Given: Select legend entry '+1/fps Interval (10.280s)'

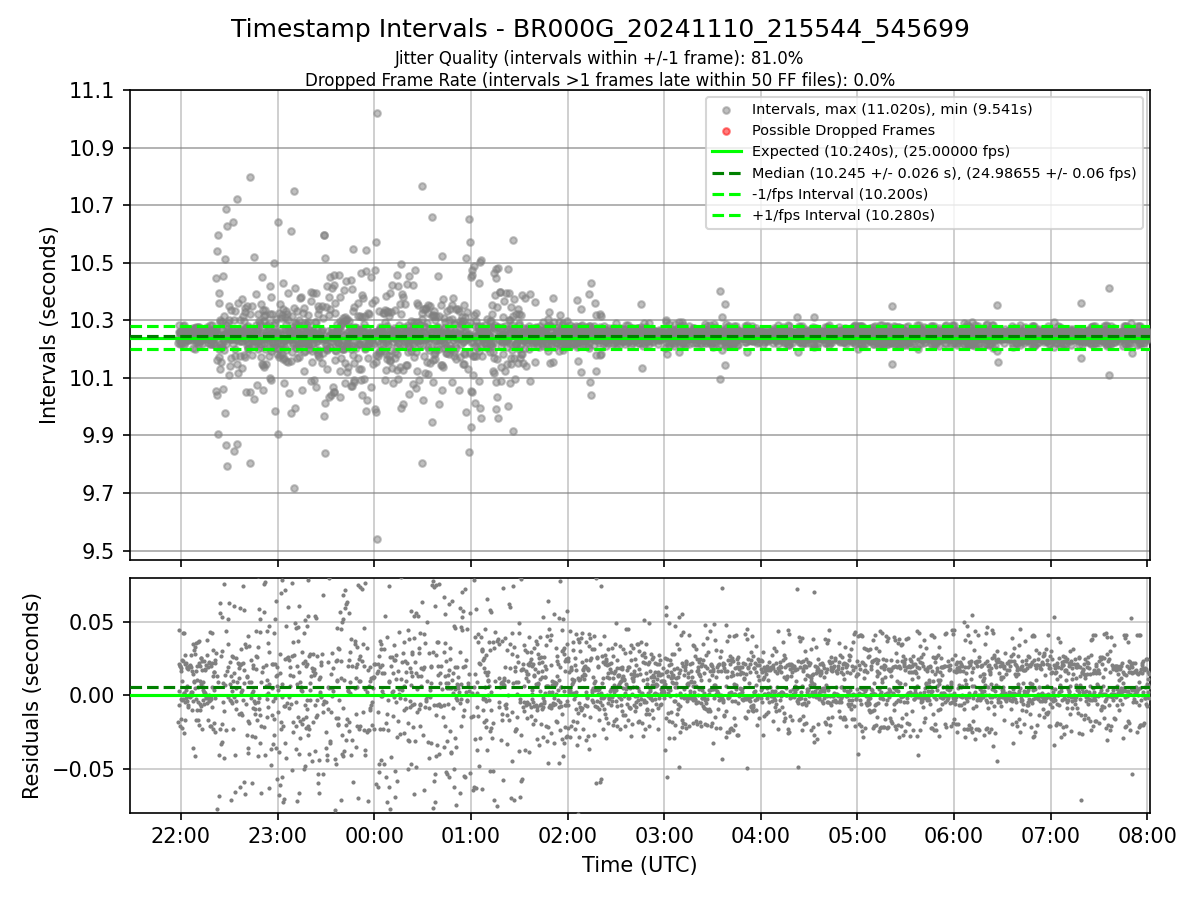Looking at the screenshot, I should click(843, 214).
